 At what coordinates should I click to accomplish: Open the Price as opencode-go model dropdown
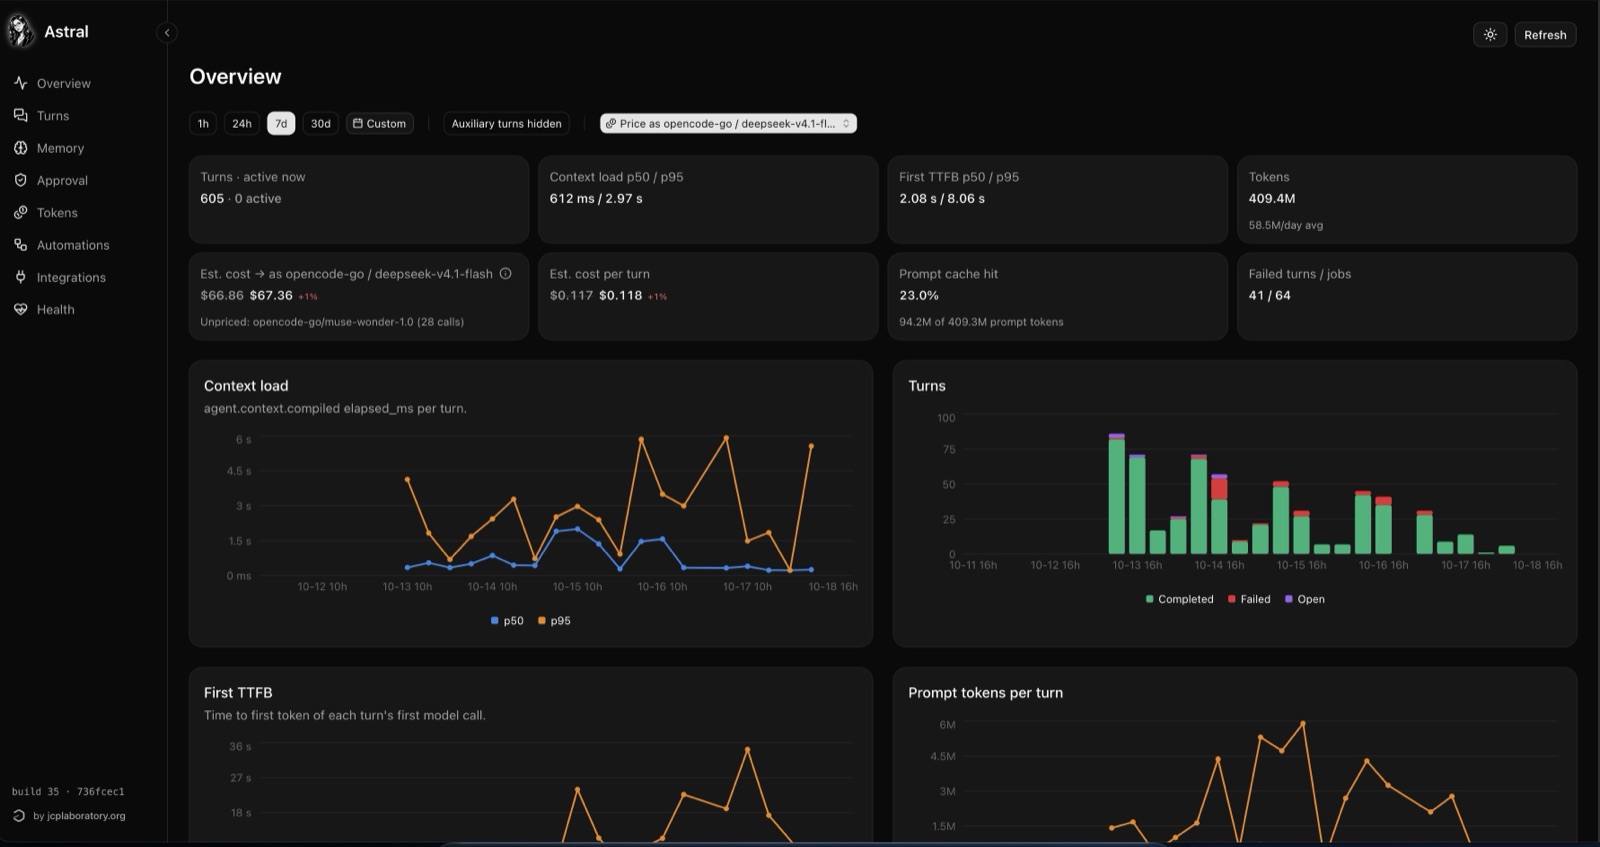click(728, 123)
